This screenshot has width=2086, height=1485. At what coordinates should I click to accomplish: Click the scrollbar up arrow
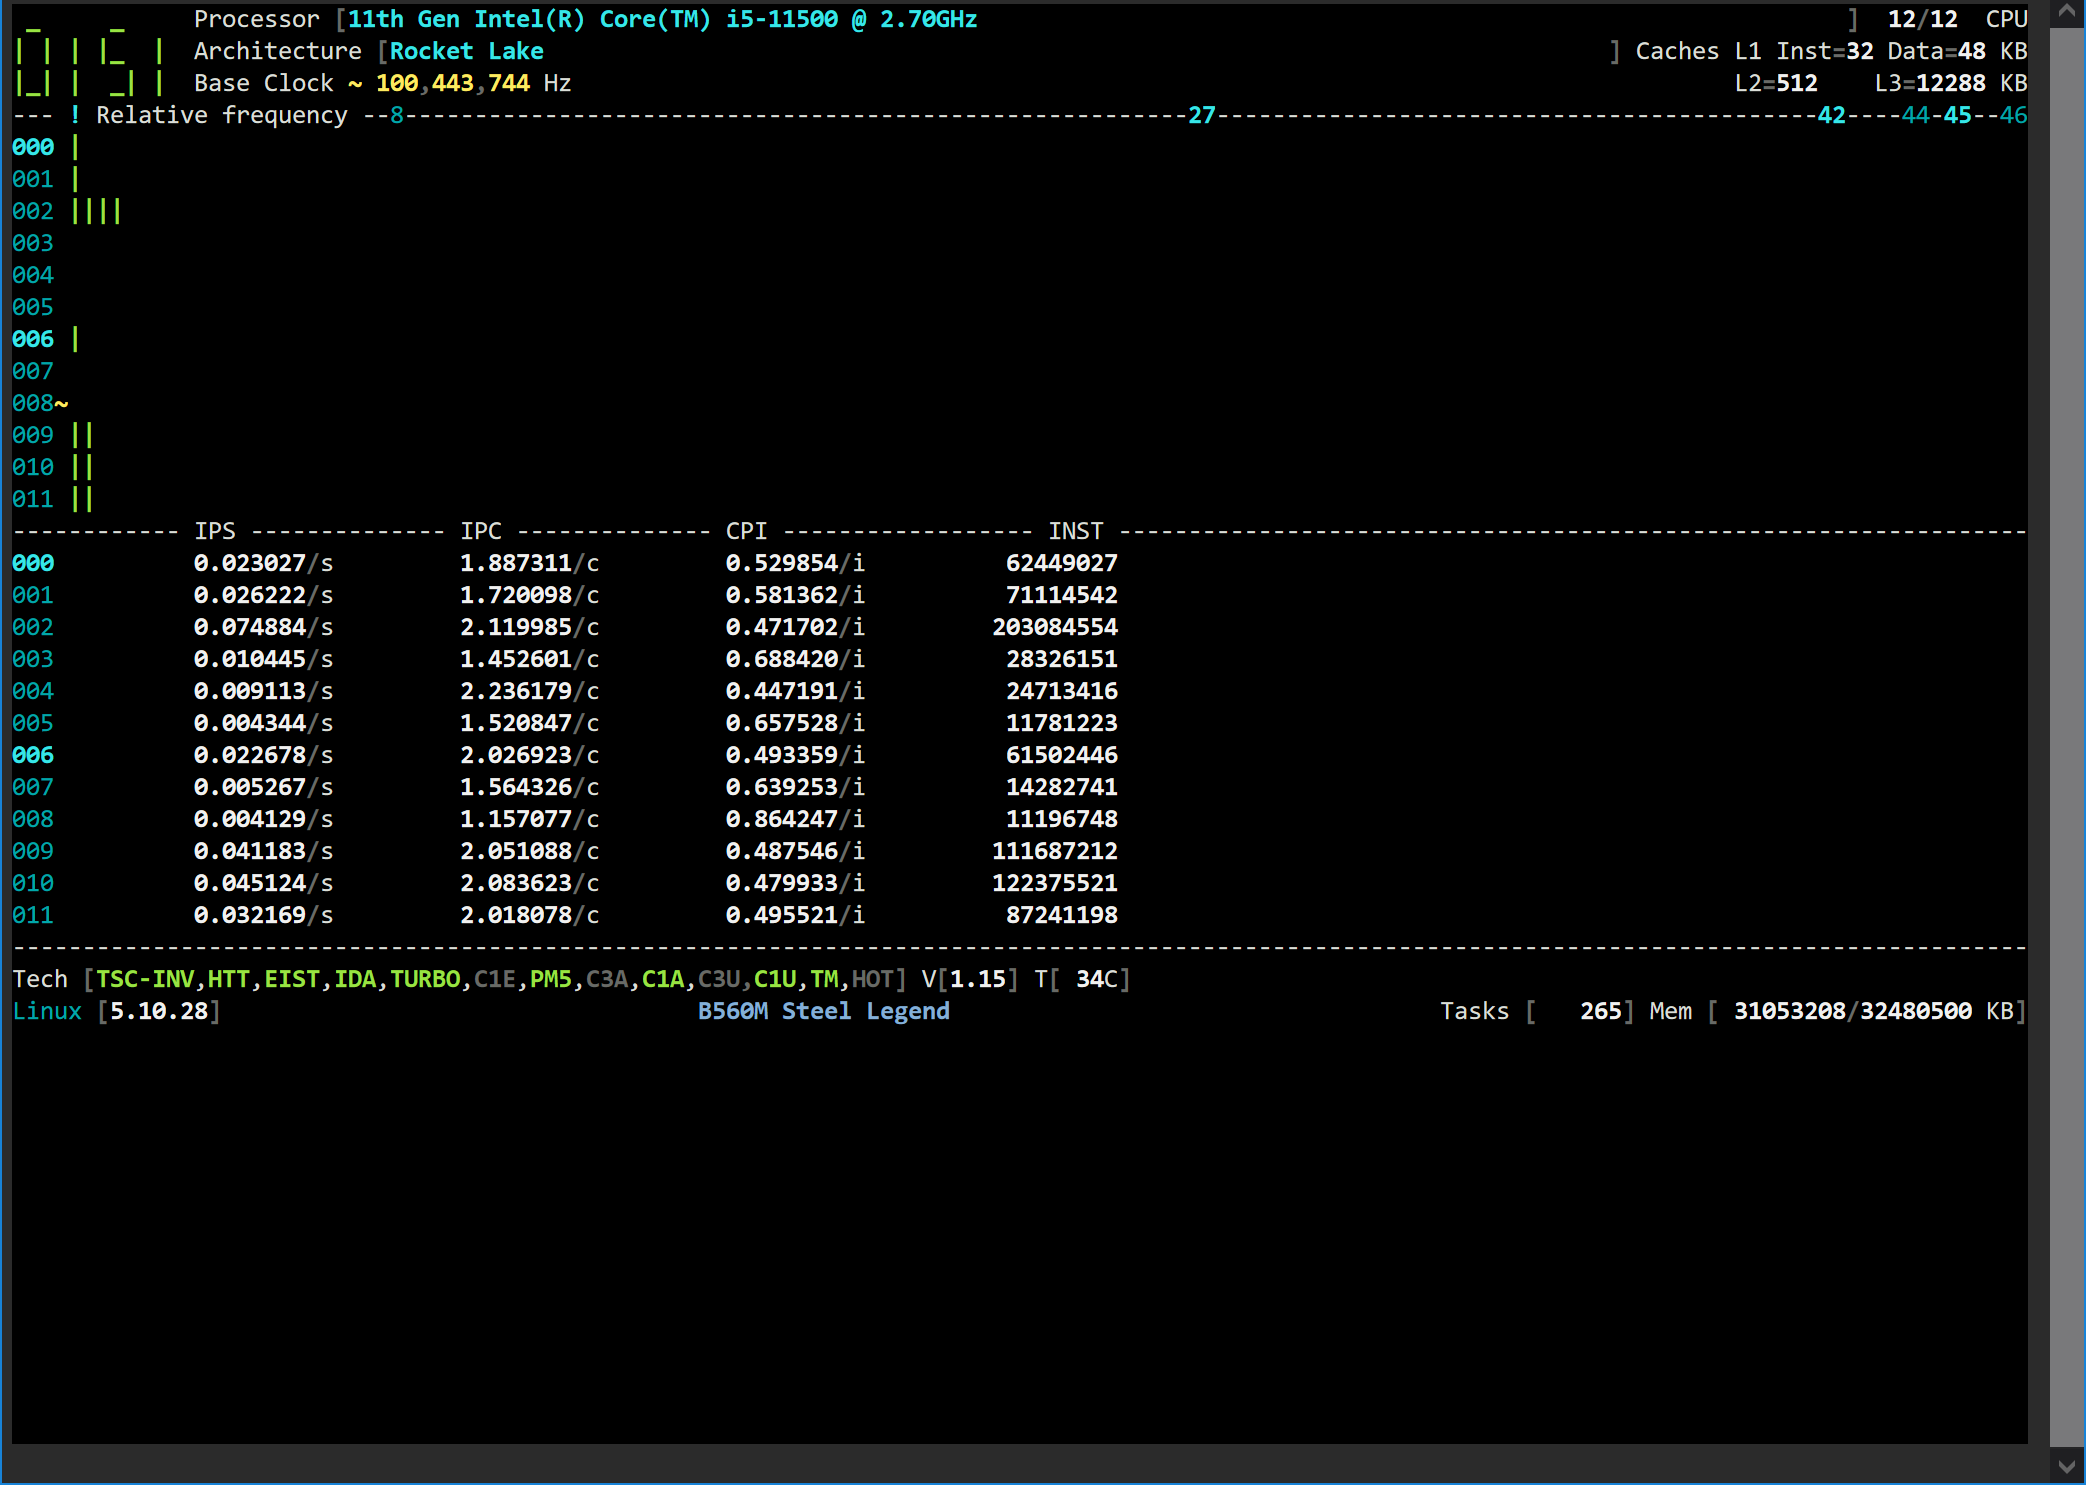tap(2067, 13)
